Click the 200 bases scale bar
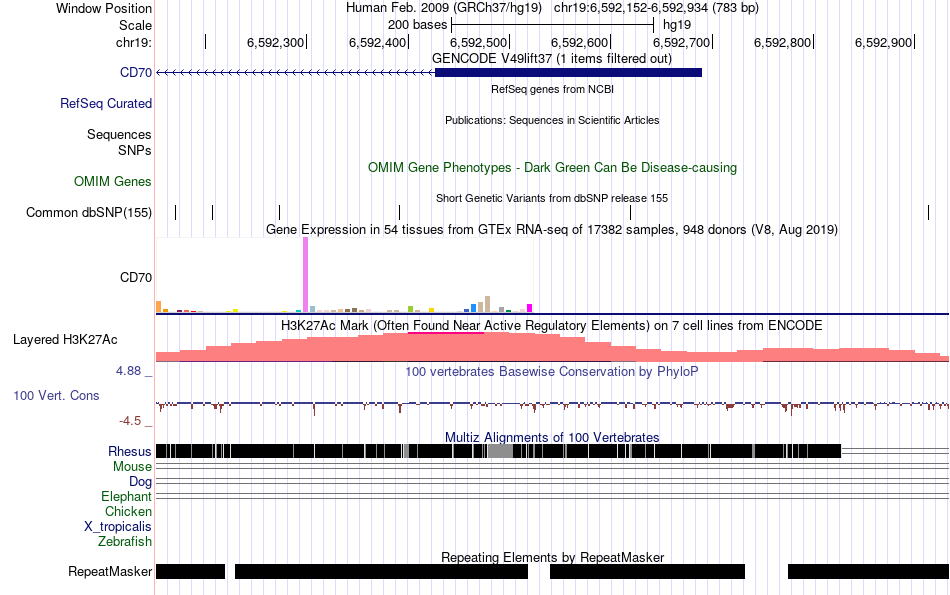This screenshot has height=595, width=950. (553, 25)
